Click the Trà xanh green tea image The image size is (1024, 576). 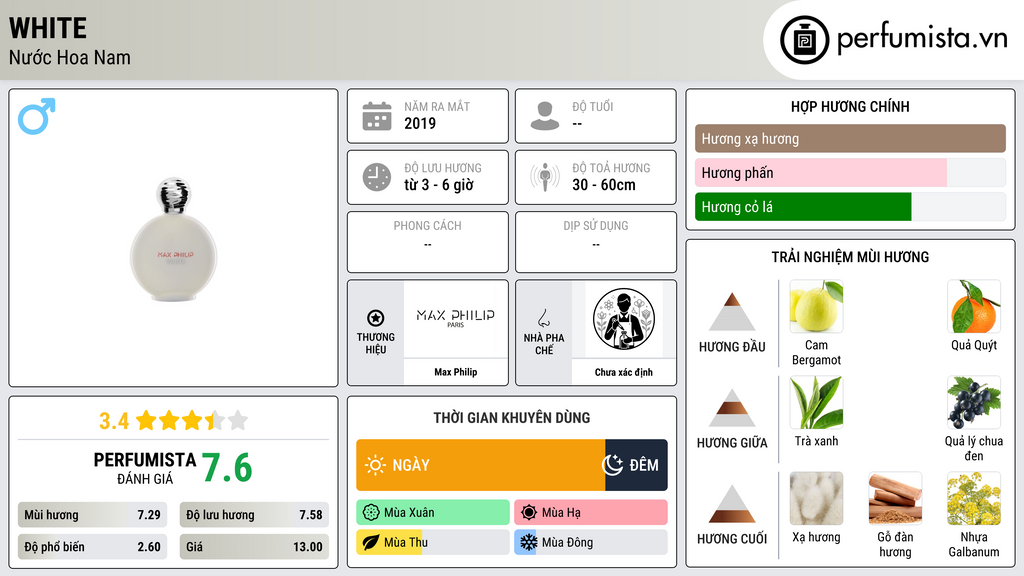click(x=816, y=402)
